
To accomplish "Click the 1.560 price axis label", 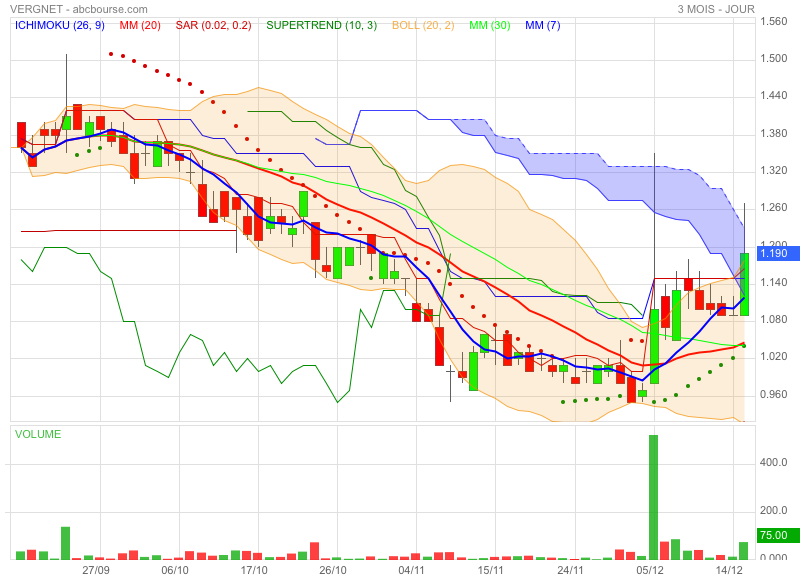I will (x=773, y=21).
